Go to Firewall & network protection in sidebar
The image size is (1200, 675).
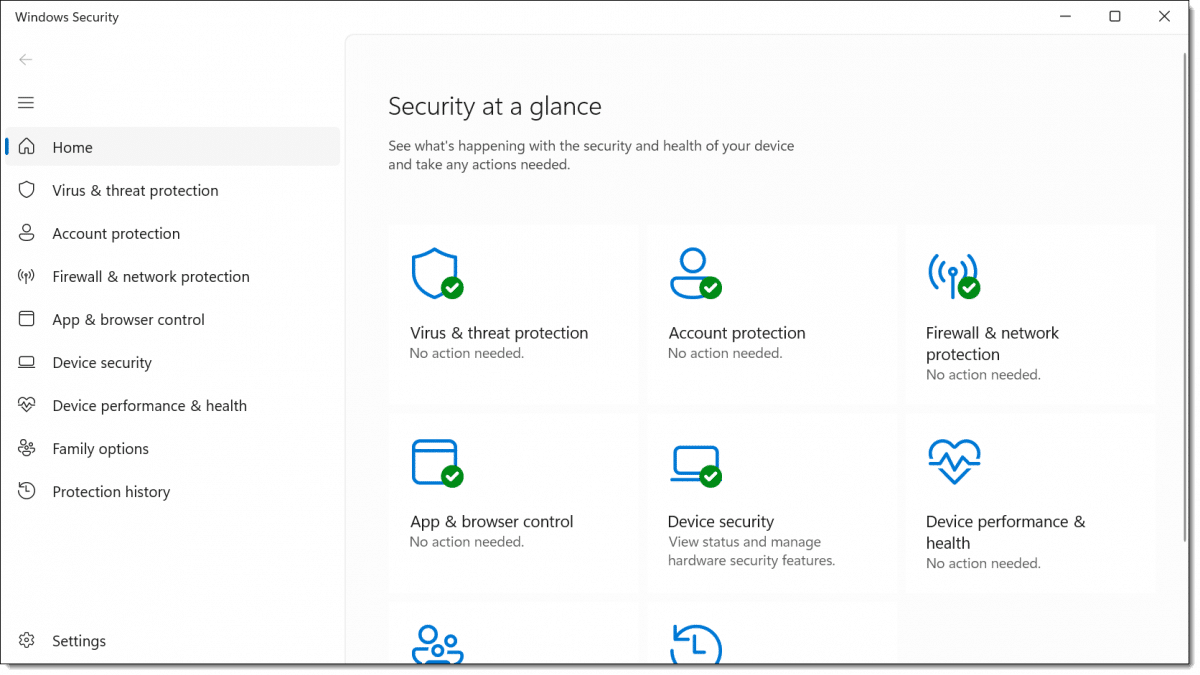172,276
